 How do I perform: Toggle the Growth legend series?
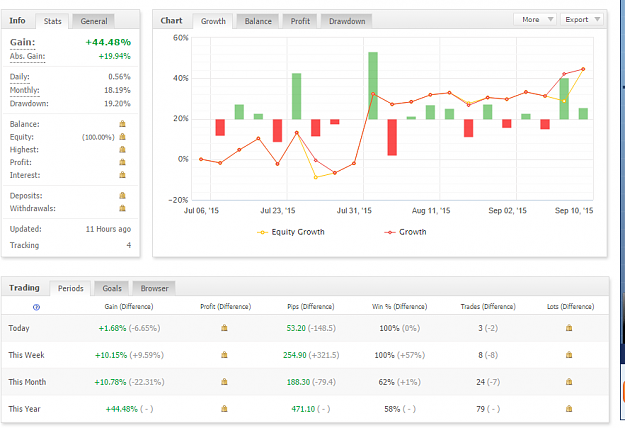tap(405, 232)
